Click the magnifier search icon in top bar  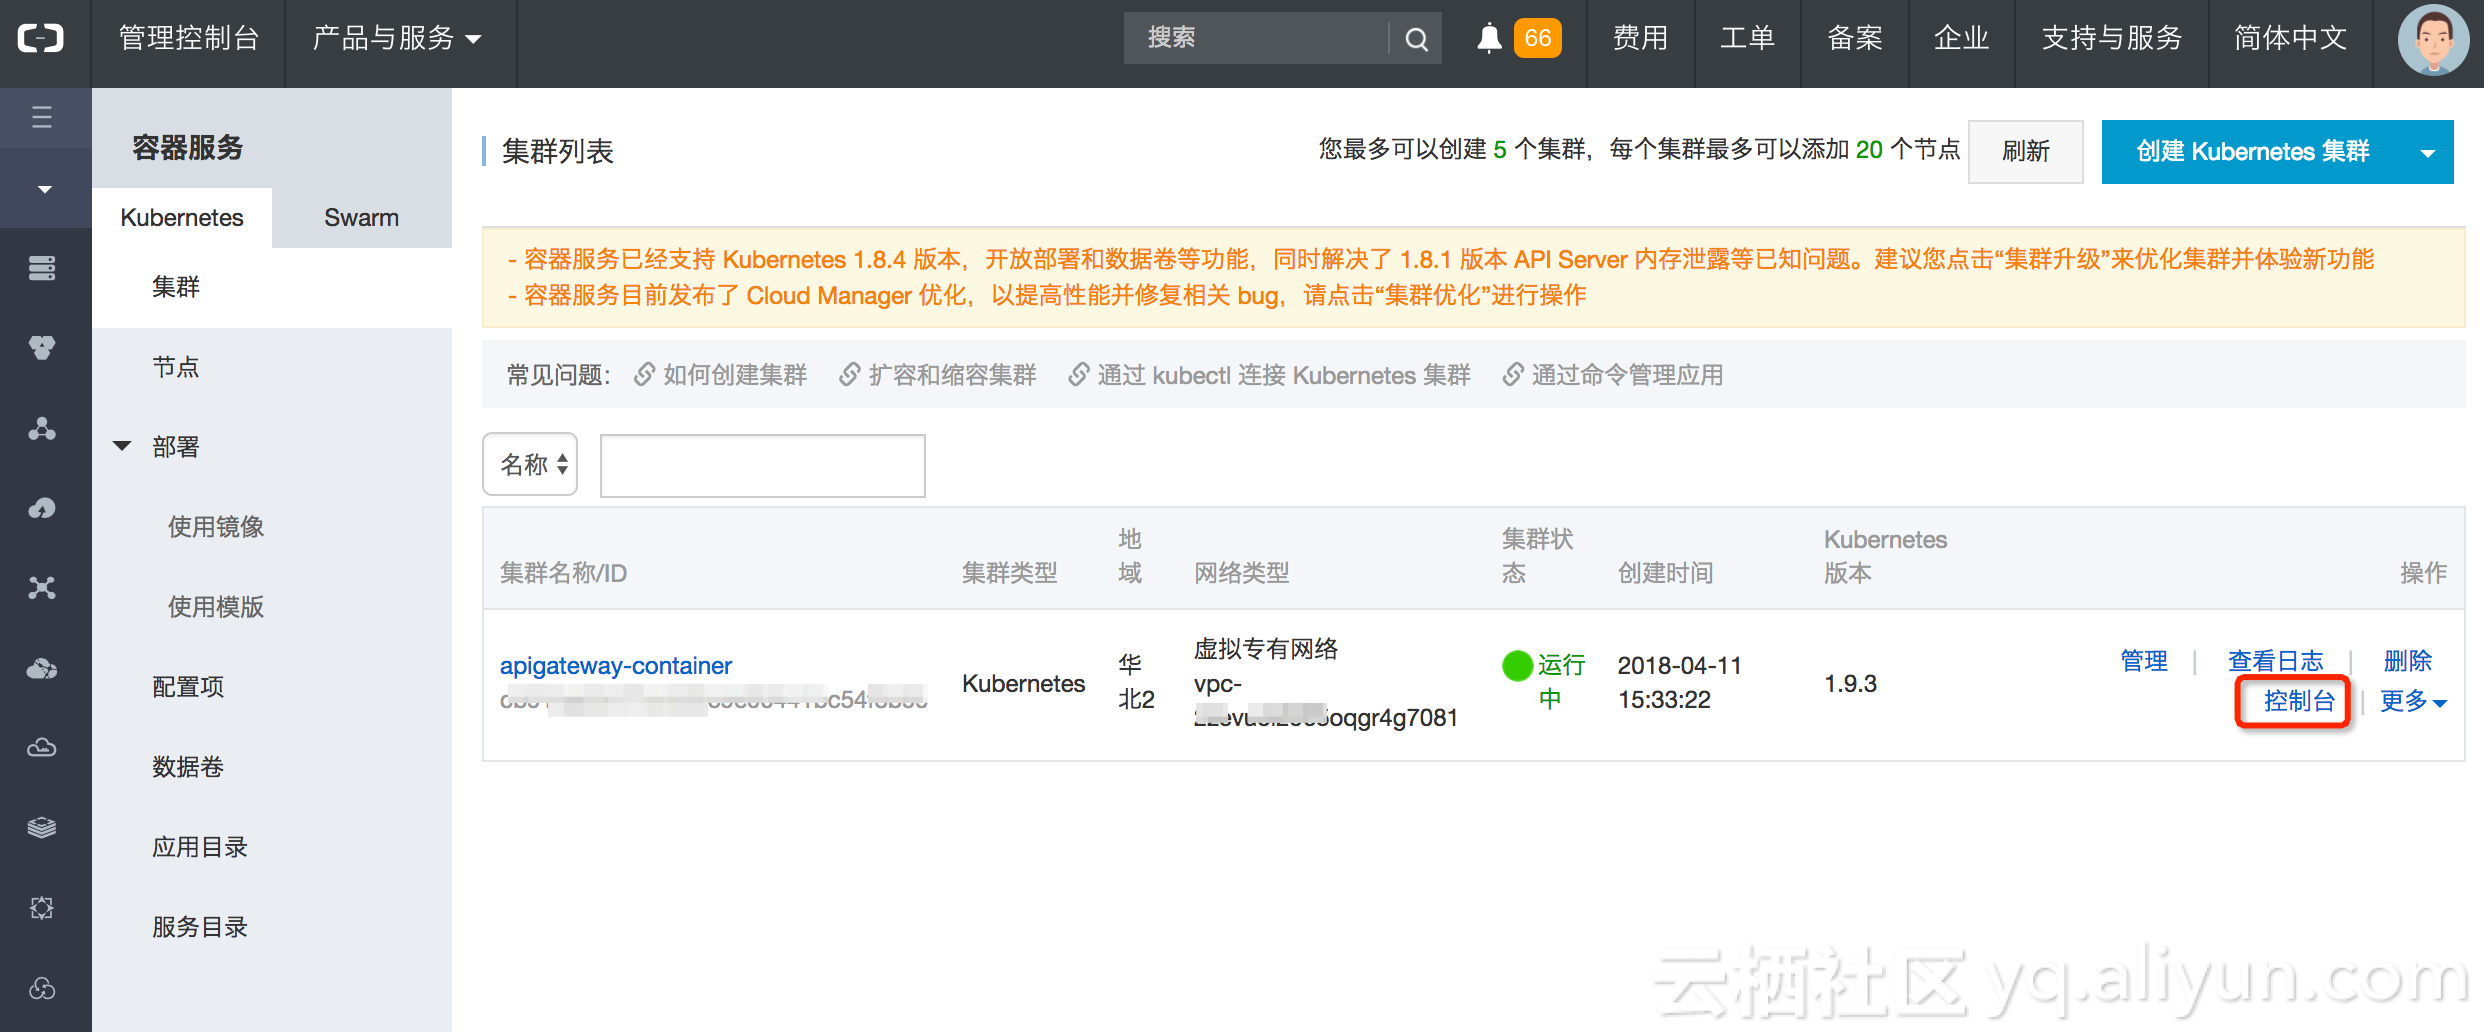point(1416,38)
